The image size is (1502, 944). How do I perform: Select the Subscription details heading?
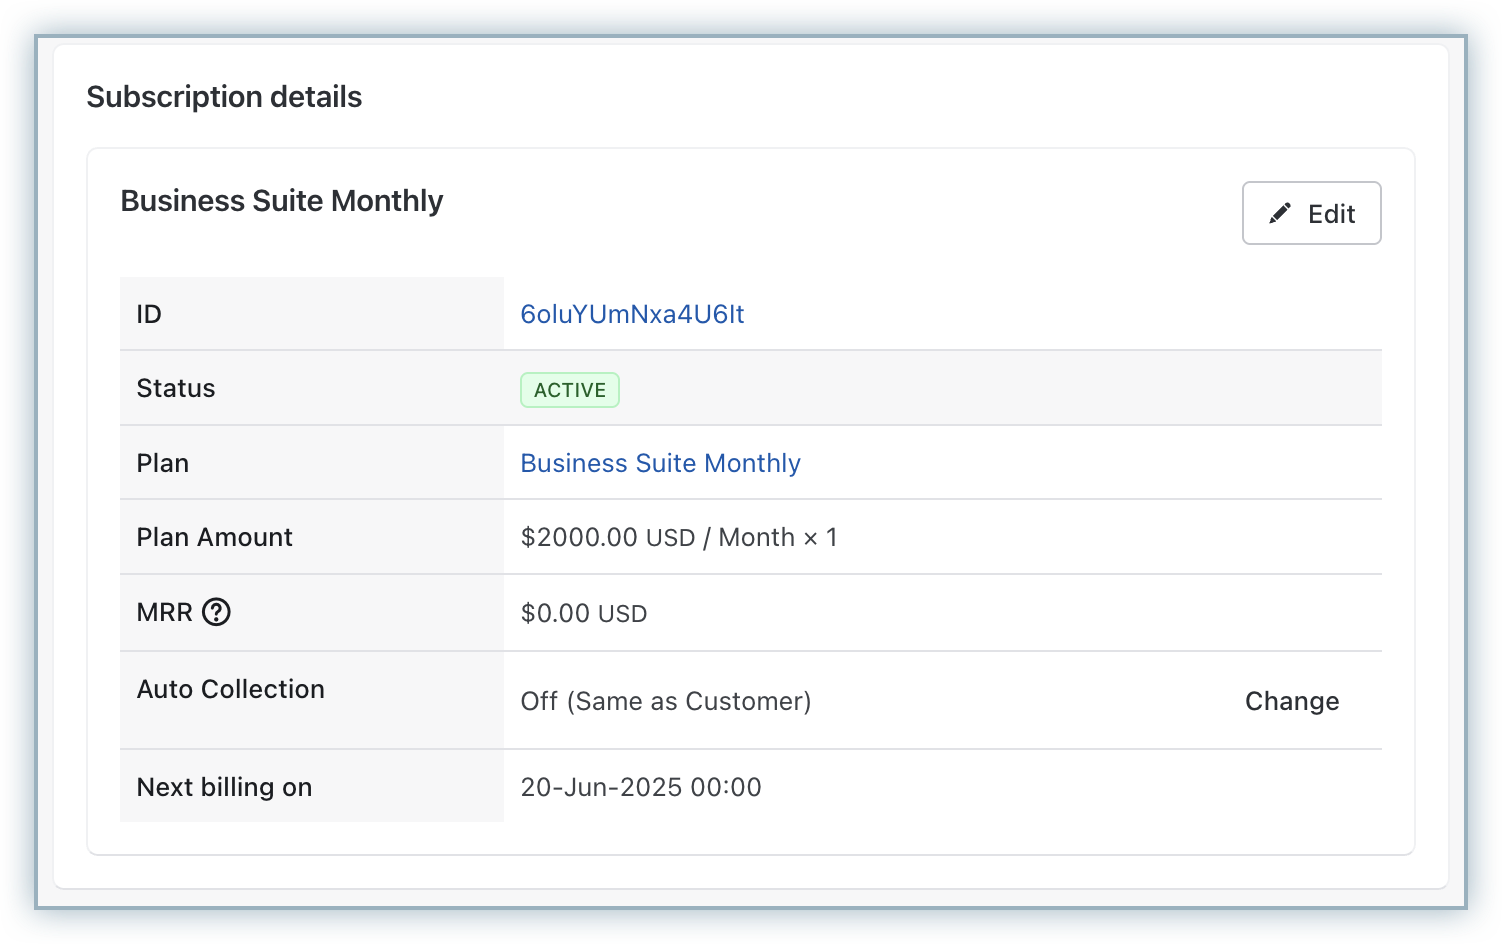pyautogui.click(x=224, y=97)
